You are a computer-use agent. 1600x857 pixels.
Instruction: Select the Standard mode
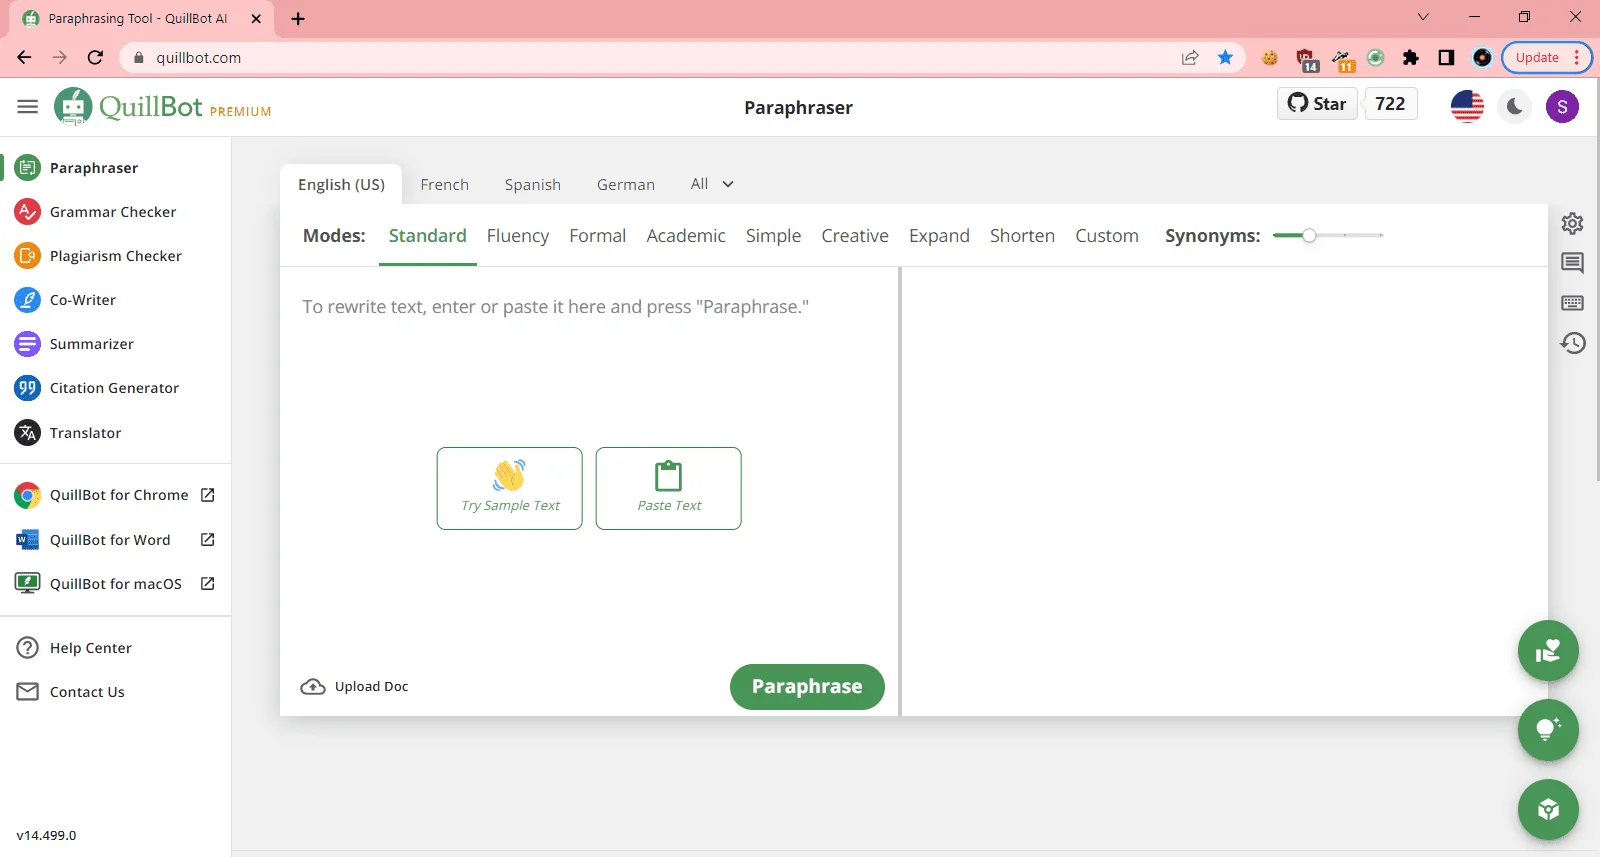[428, 236]
